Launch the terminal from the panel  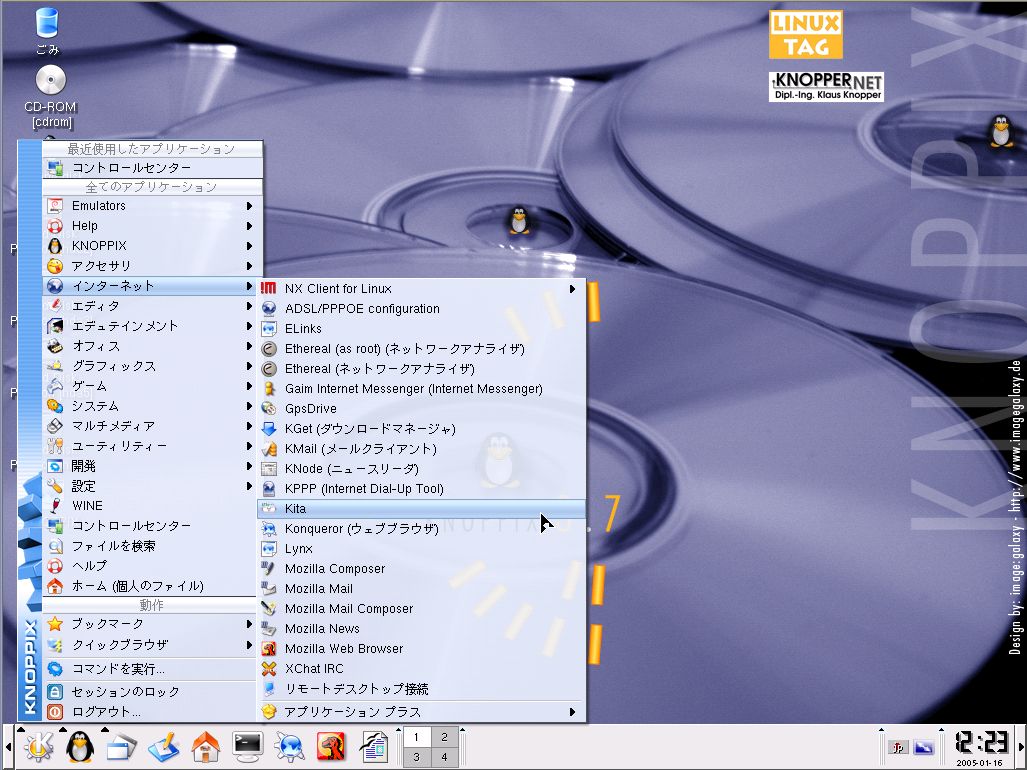pyautogui.click(x=248, y=747)
